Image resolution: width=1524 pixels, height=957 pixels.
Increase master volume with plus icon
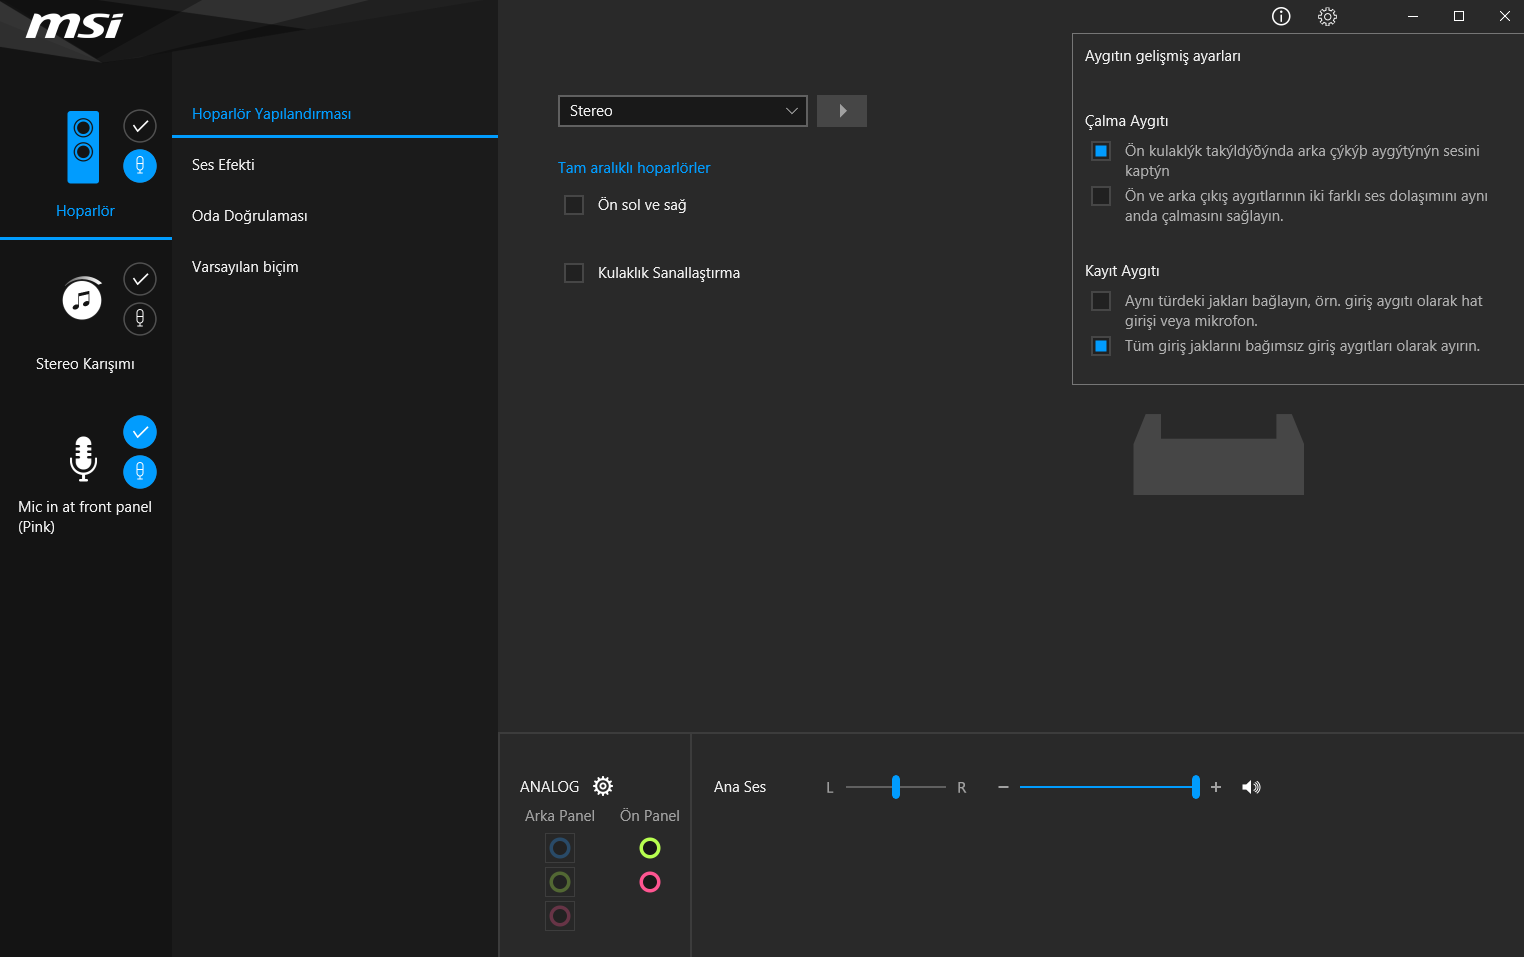[x=1216, y=787]
